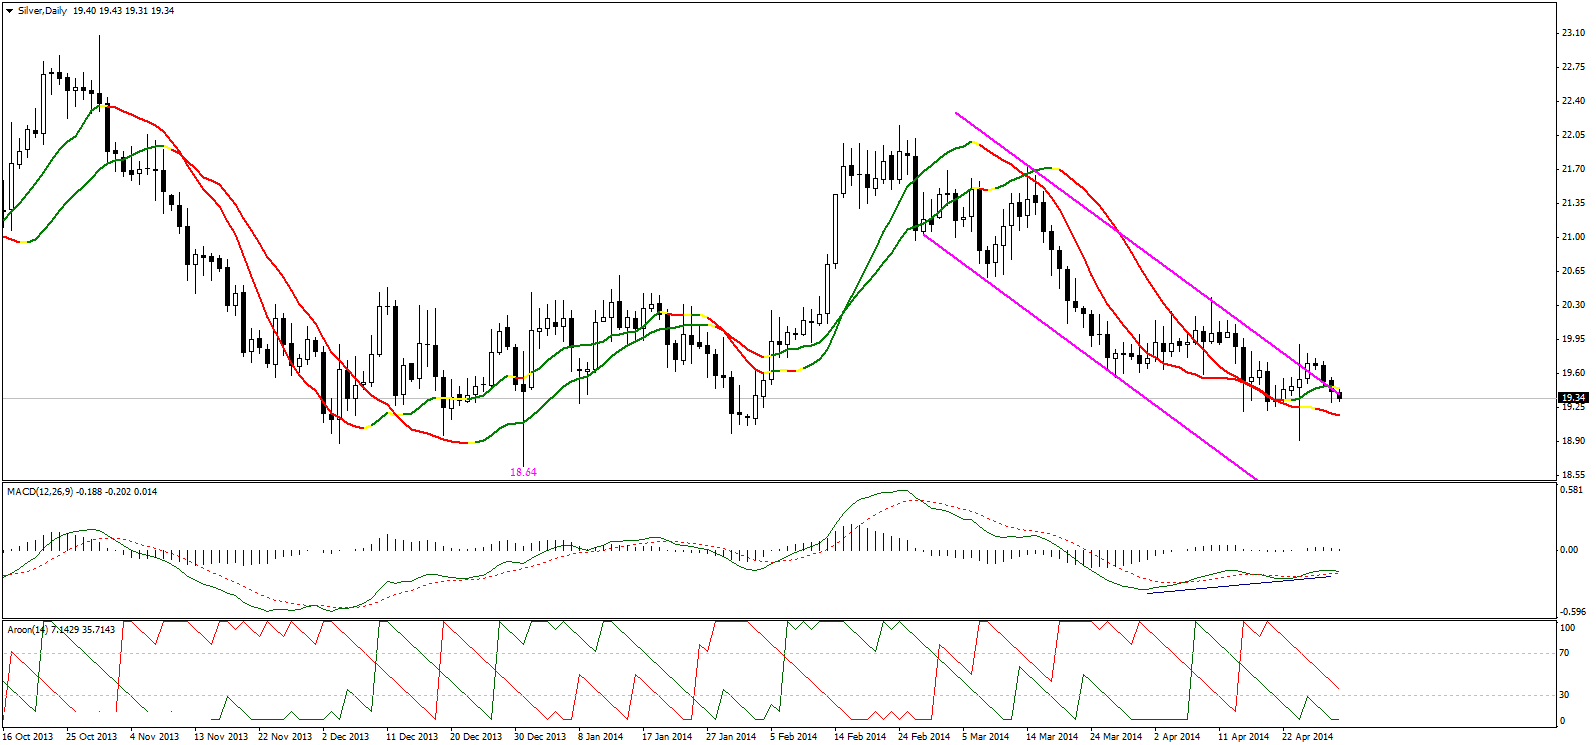Click the 22 Apr 2014 date label
This screenshot has width=1596, height=745.
click(1307, 737)
